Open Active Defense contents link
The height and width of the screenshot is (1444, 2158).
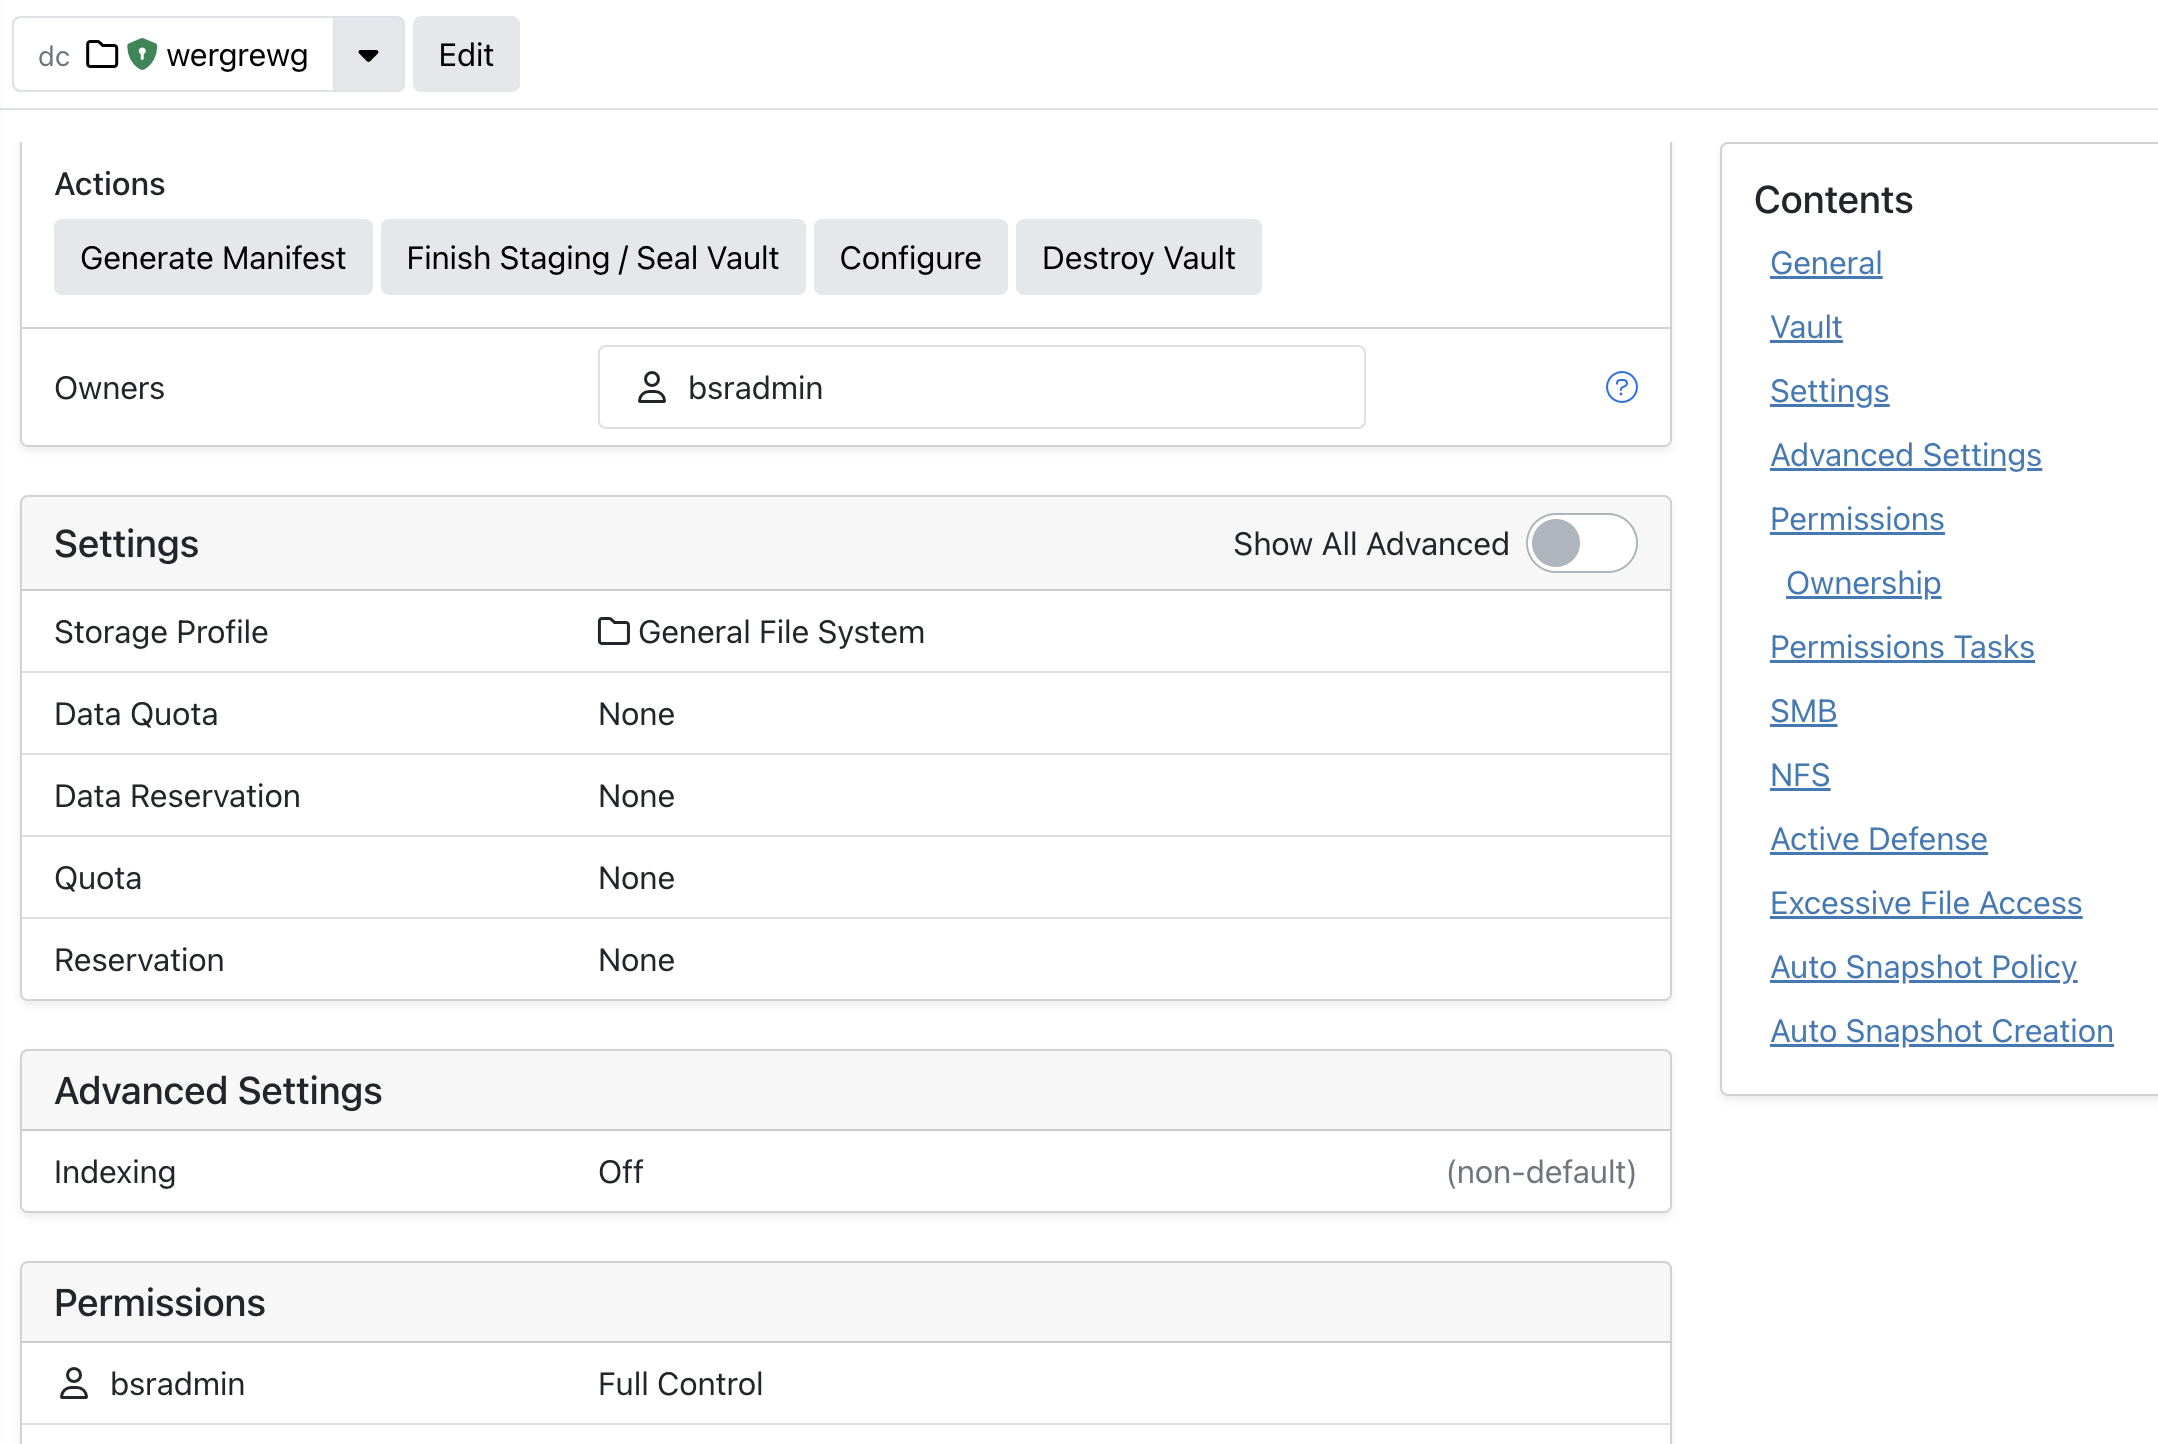click(x=1878, y=839)
